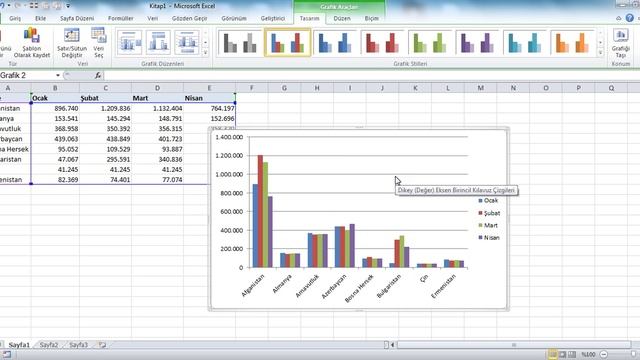Click the Nisan legend entry
640x360 pixels.
tap(489, 238)
